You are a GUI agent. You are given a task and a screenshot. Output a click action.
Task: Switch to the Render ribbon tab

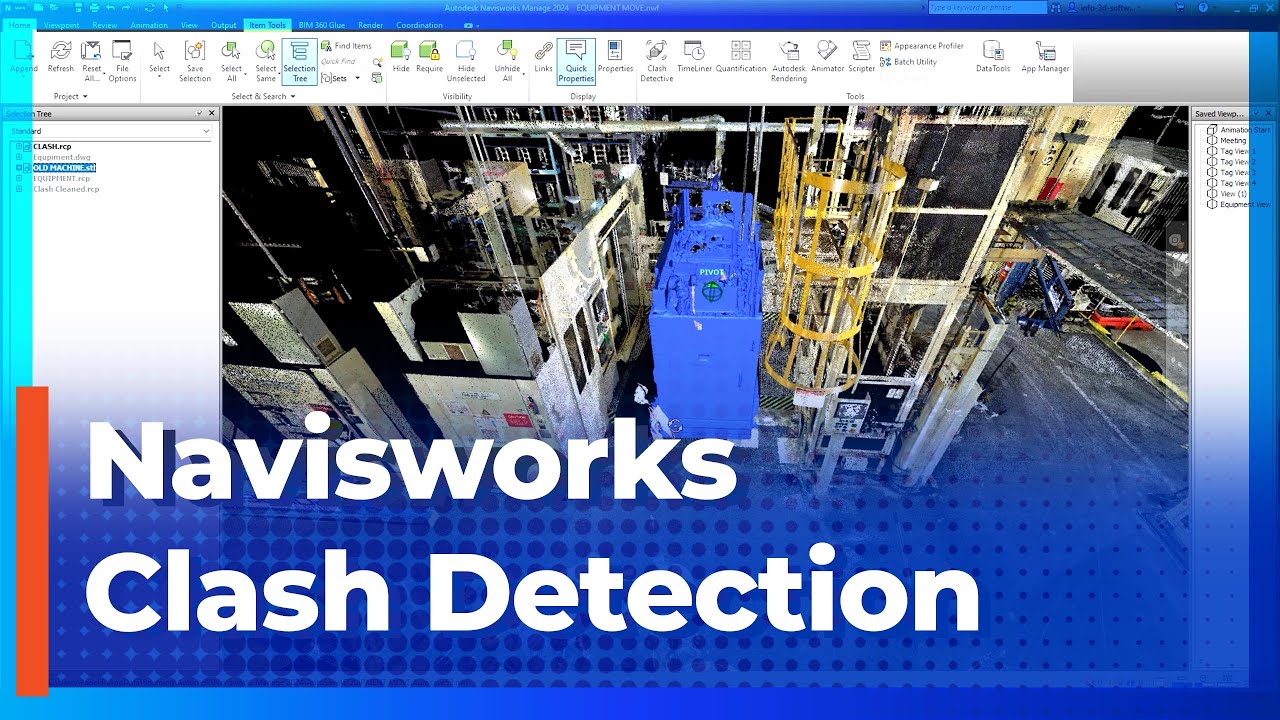[371, 25]
